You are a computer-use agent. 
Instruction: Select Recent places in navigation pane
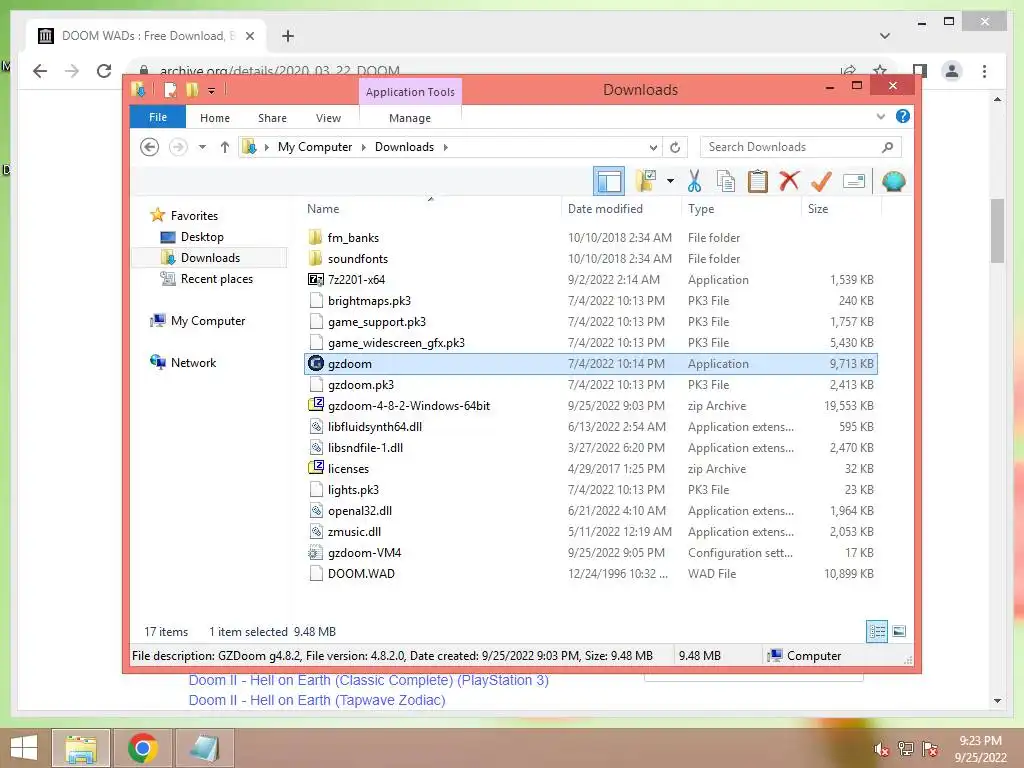217,279
